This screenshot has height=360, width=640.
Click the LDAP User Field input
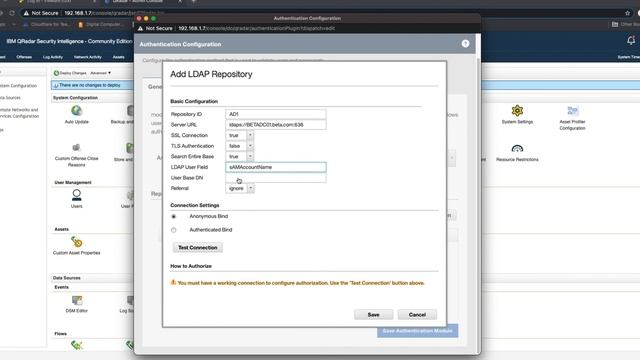[276, 167]
